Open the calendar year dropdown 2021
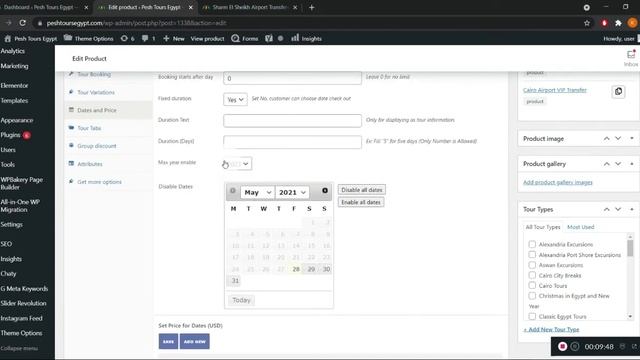The width and height of the screenshot is (640, 360). [292, 192]
